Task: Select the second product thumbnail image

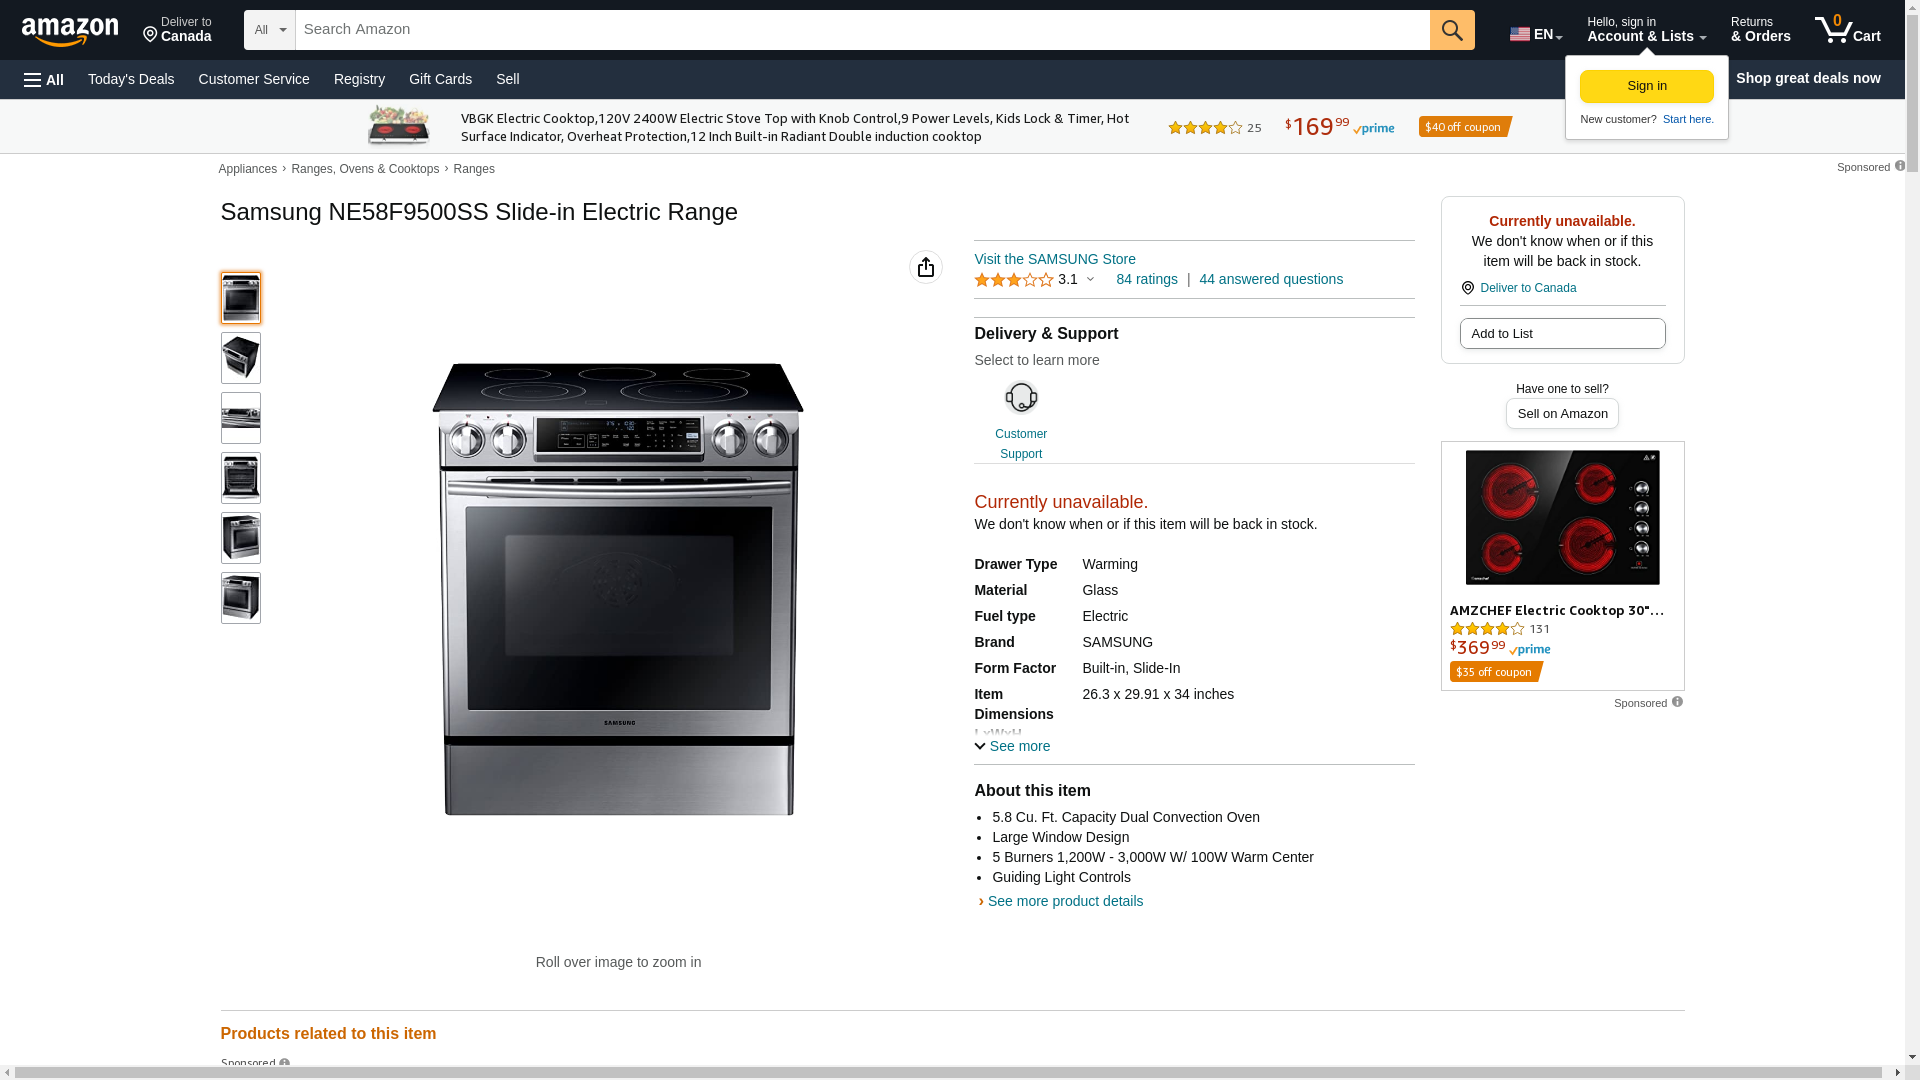Action: point(241,358)
